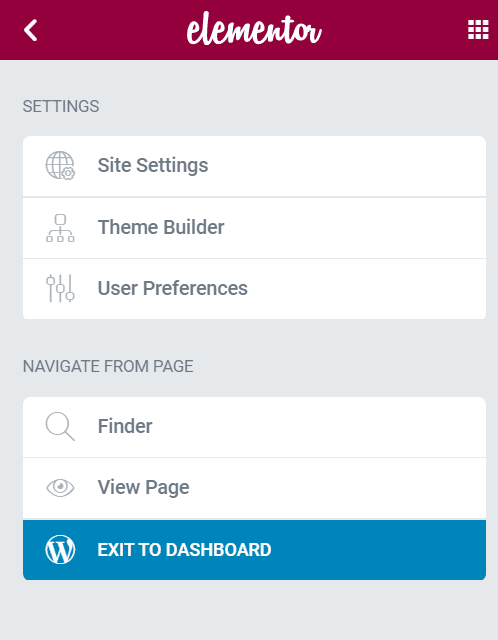The width and height of the screenshot is (498, 640).
Task: Open the Site Settings menu entry
Action: click(x=254, y=166)
